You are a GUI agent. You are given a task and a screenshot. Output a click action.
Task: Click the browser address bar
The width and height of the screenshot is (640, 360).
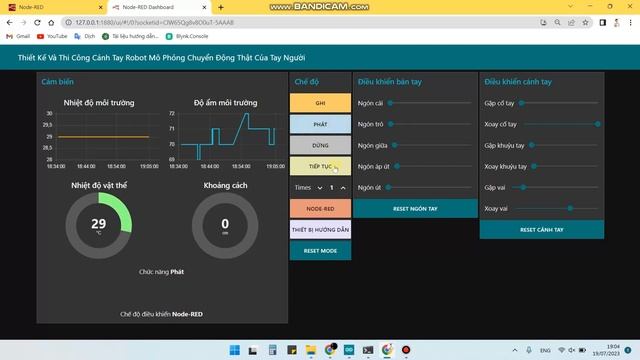[x=300, y=22]
